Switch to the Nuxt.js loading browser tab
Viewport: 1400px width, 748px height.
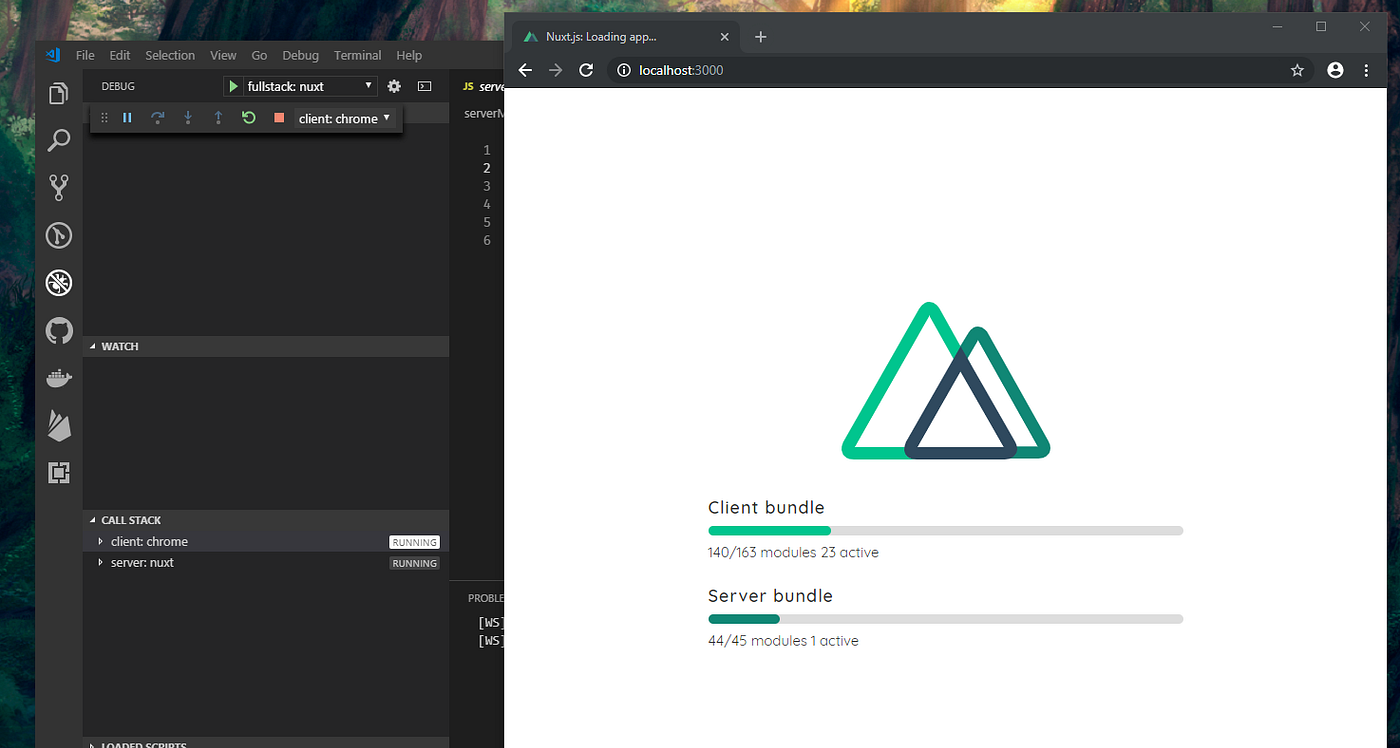(x=610, y=36)
